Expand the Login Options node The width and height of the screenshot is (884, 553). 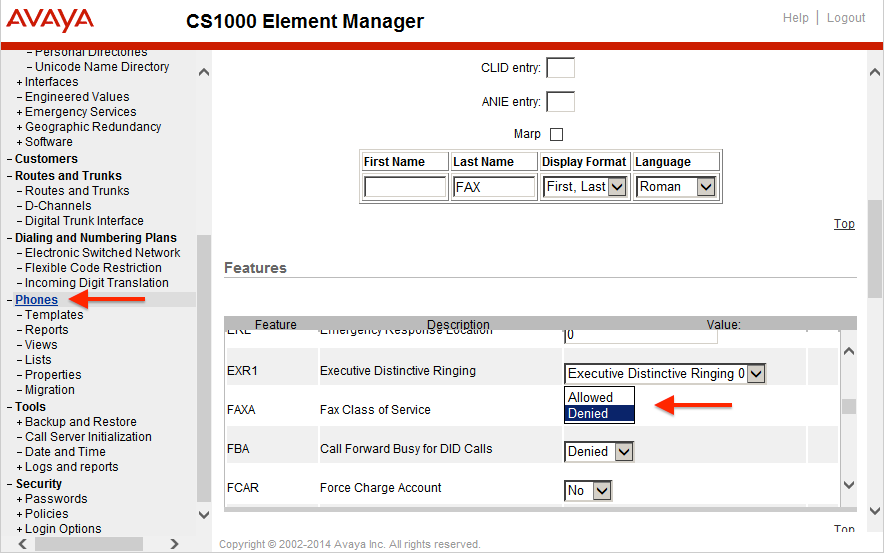(19, 529)
